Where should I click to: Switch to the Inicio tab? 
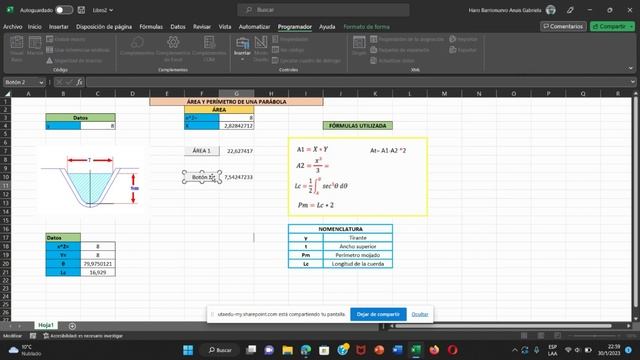35,27
